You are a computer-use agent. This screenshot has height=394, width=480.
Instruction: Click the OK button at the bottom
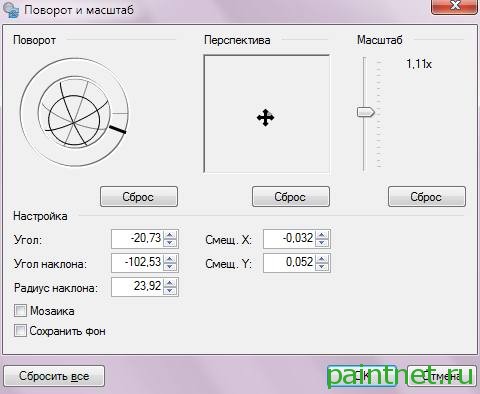coord(362,376)
